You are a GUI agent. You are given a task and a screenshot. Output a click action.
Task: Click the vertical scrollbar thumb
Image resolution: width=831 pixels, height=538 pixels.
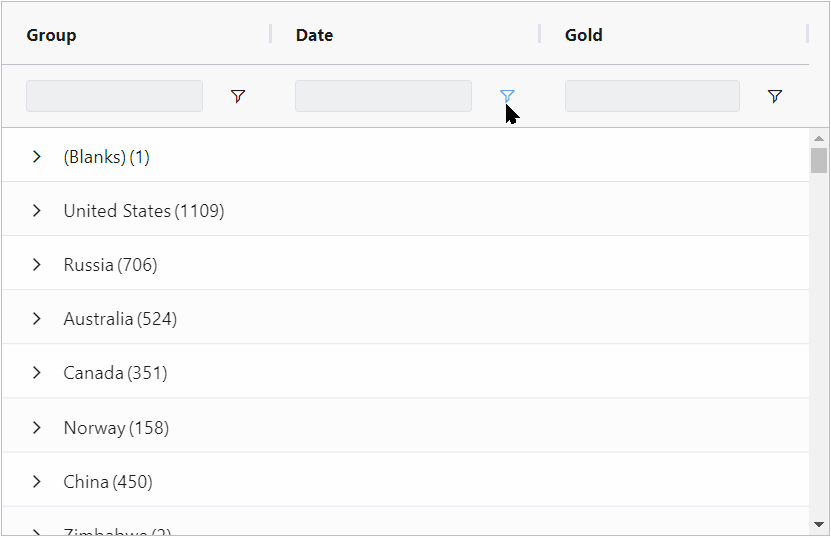pyautogui.click(x=819, y=161)
